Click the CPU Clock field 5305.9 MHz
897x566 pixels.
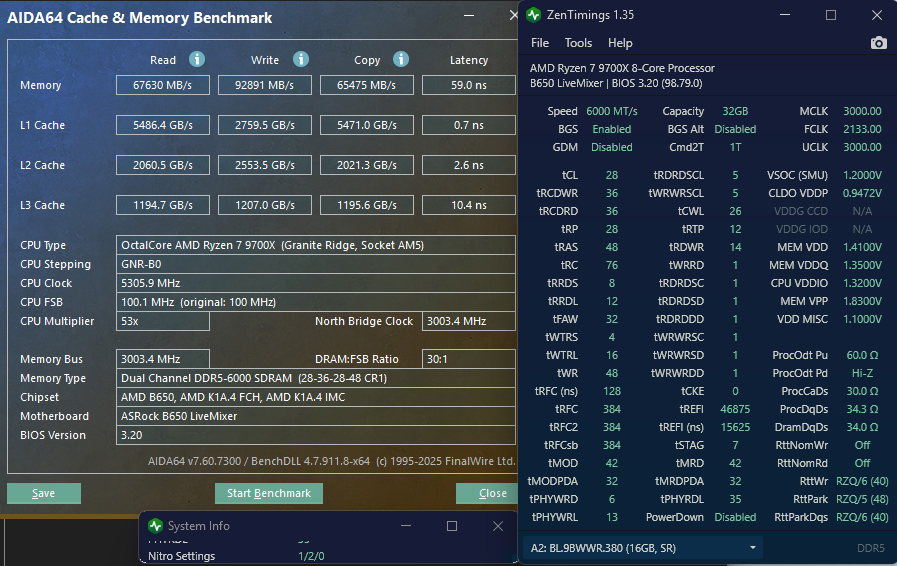316,283
